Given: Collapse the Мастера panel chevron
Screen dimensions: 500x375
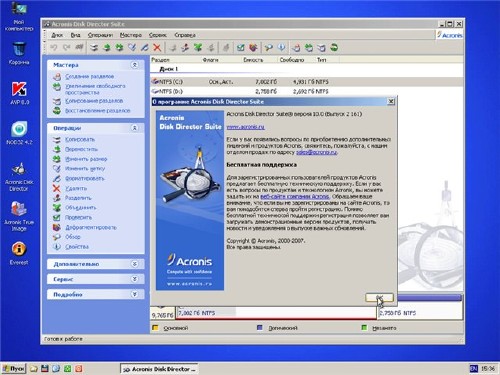Looking at the screenshot, I should 134,65.
